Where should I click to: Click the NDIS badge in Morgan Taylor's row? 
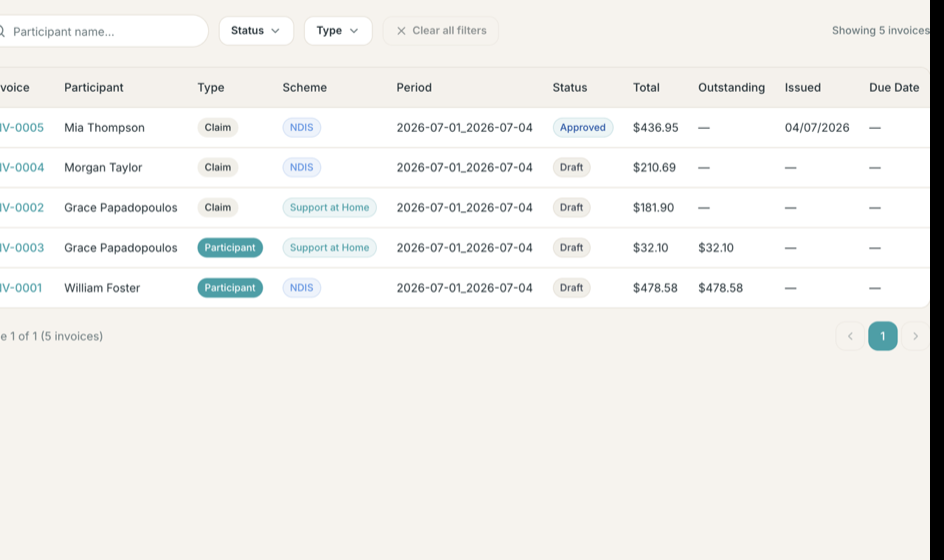coord(302,167)
